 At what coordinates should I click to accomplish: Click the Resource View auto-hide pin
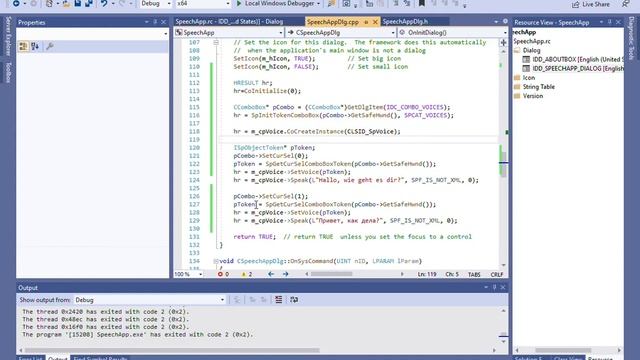tap(610, 22)
